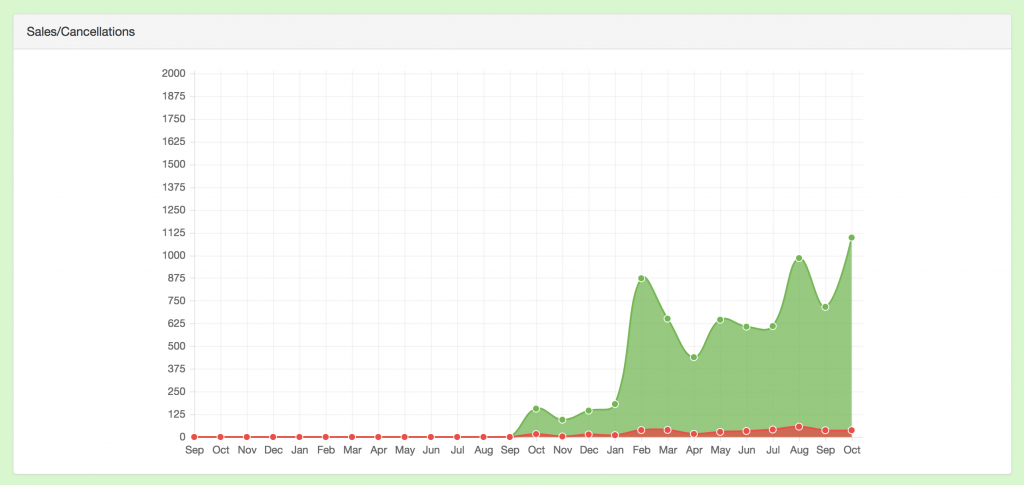Select green sales point for Dec near 145
This screenshot has height=485, width=1024.
(x=588, y=411)
